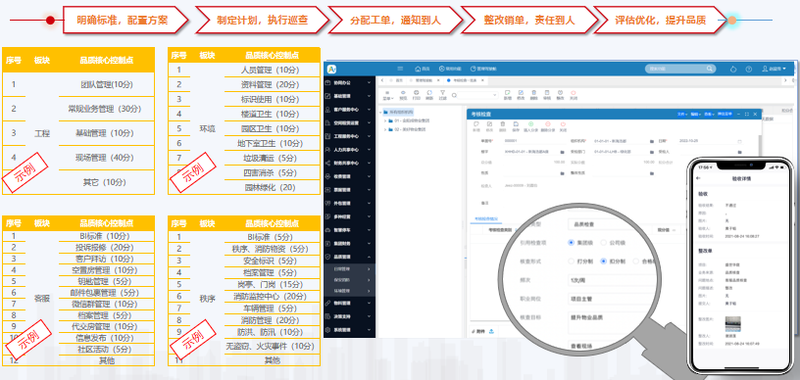Click the search field in the top bar
The height and width of the screenshot is (380, 800).
680,69
